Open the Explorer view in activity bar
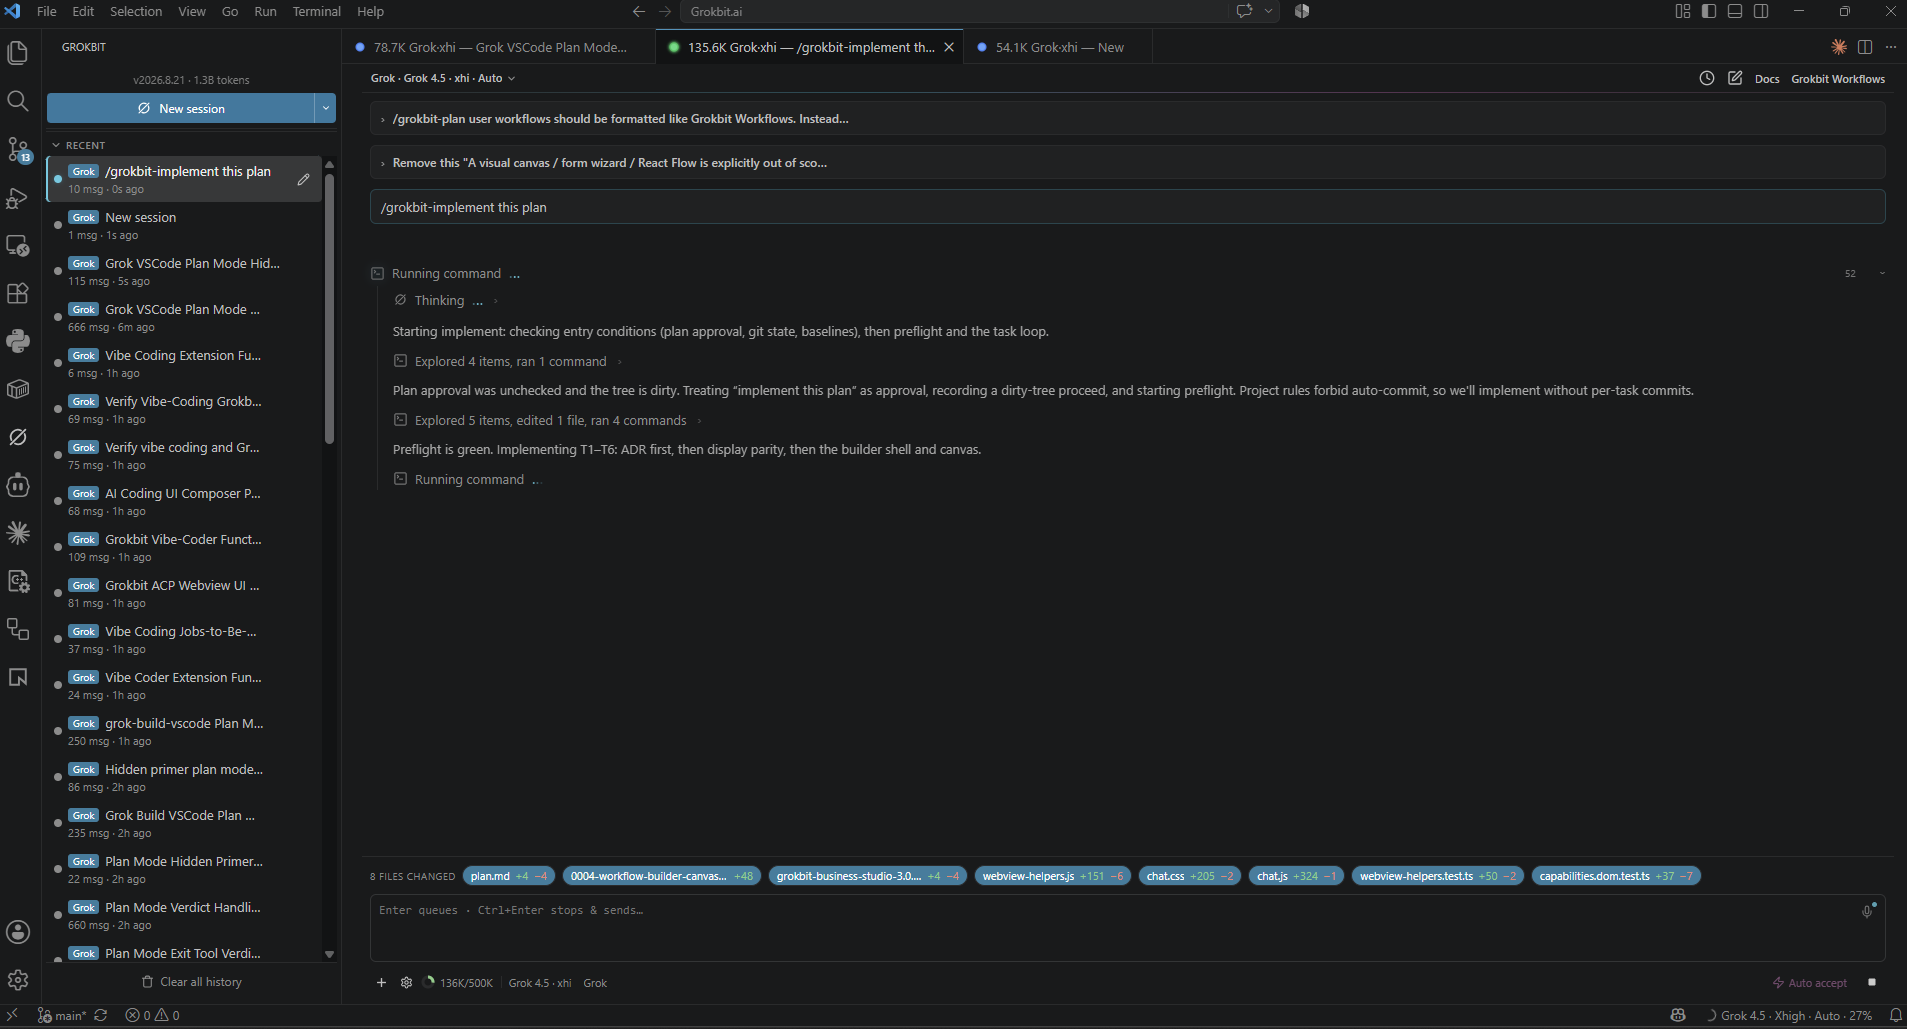This screenshot has width=1907, height=1029. pyautogui.click(x=18, y=53)
